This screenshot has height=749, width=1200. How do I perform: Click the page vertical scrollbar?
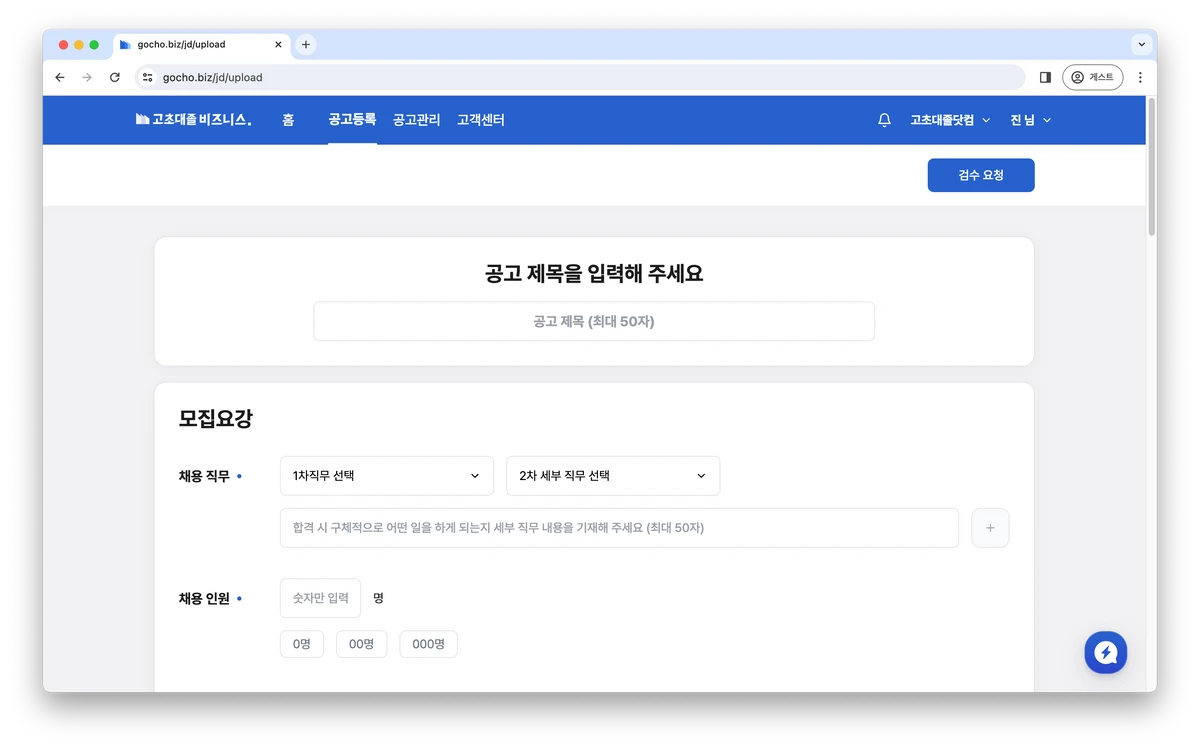pos(1151,167)
